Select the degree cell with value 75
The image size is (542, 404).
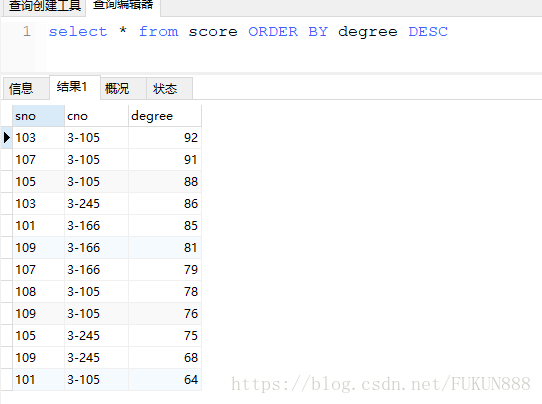click(x=165, y=336)
